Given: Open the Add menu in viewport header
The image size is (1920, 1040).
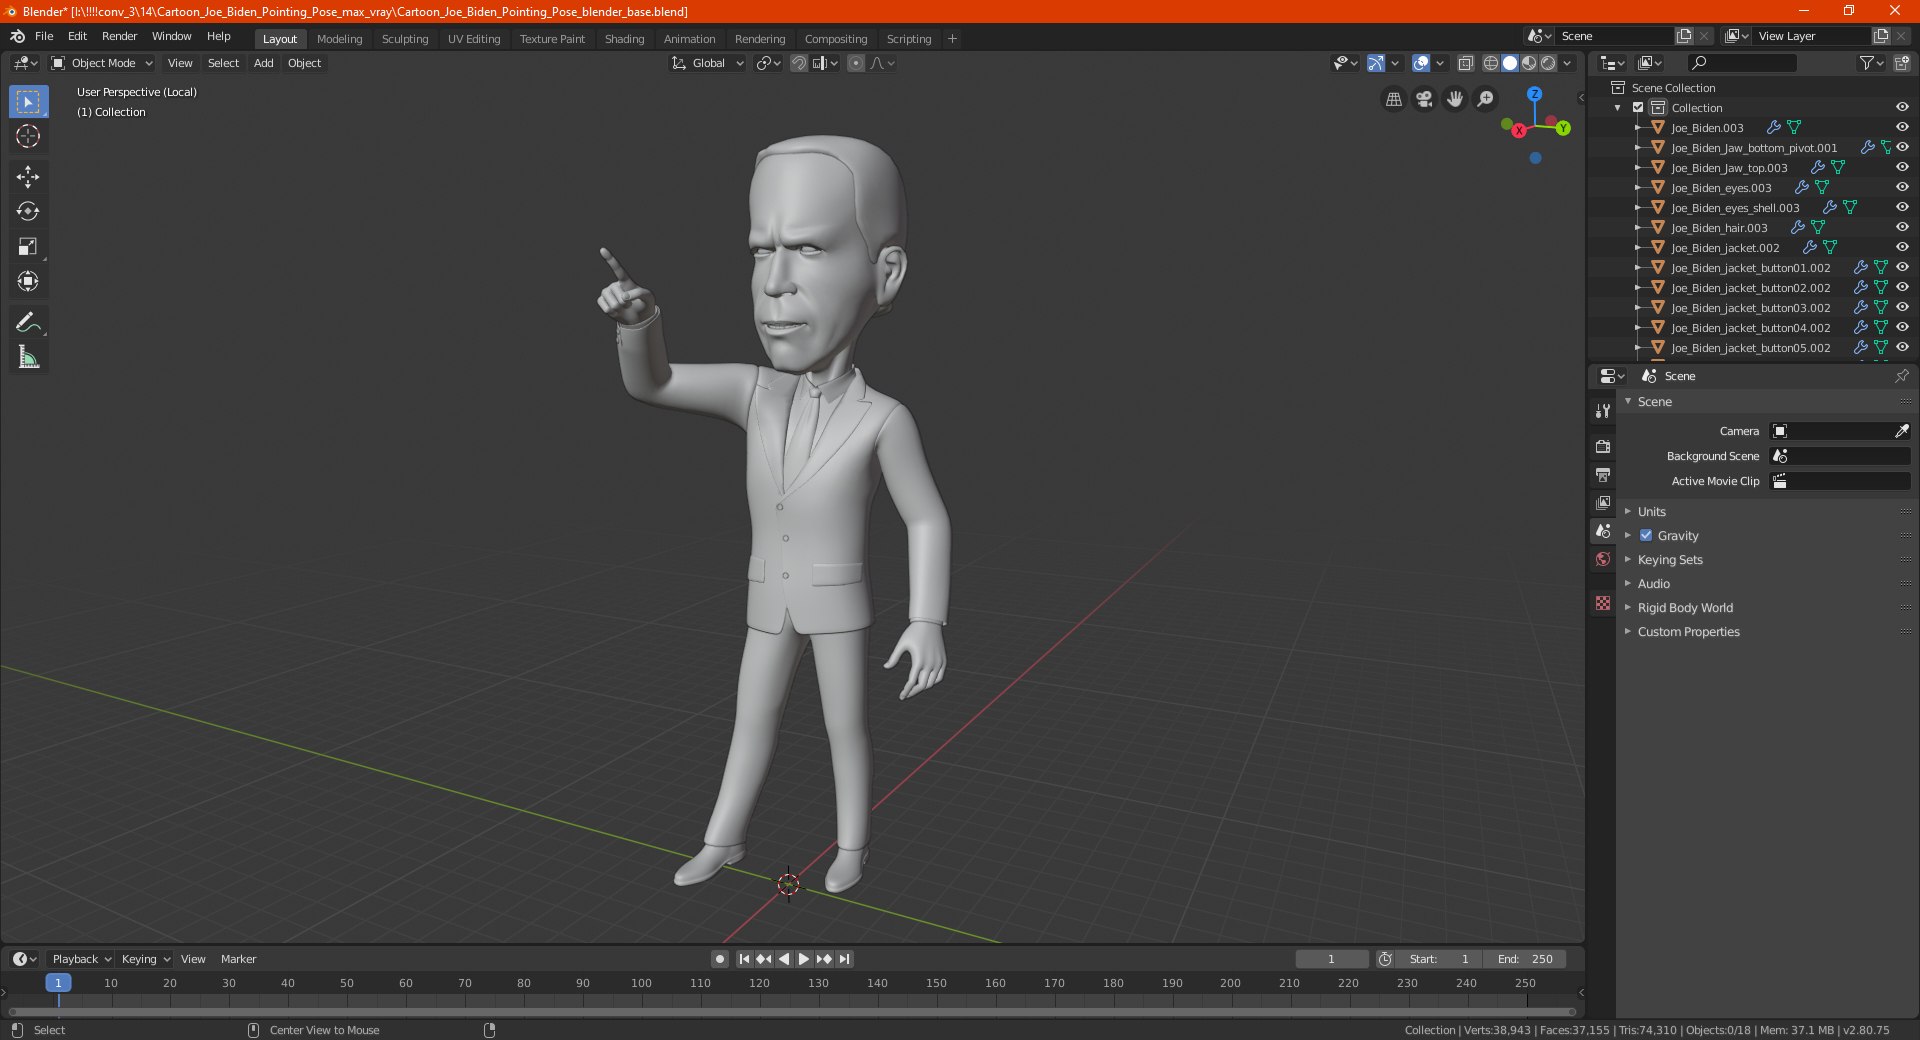Looking at the screenshot, I should click(263, 63).
